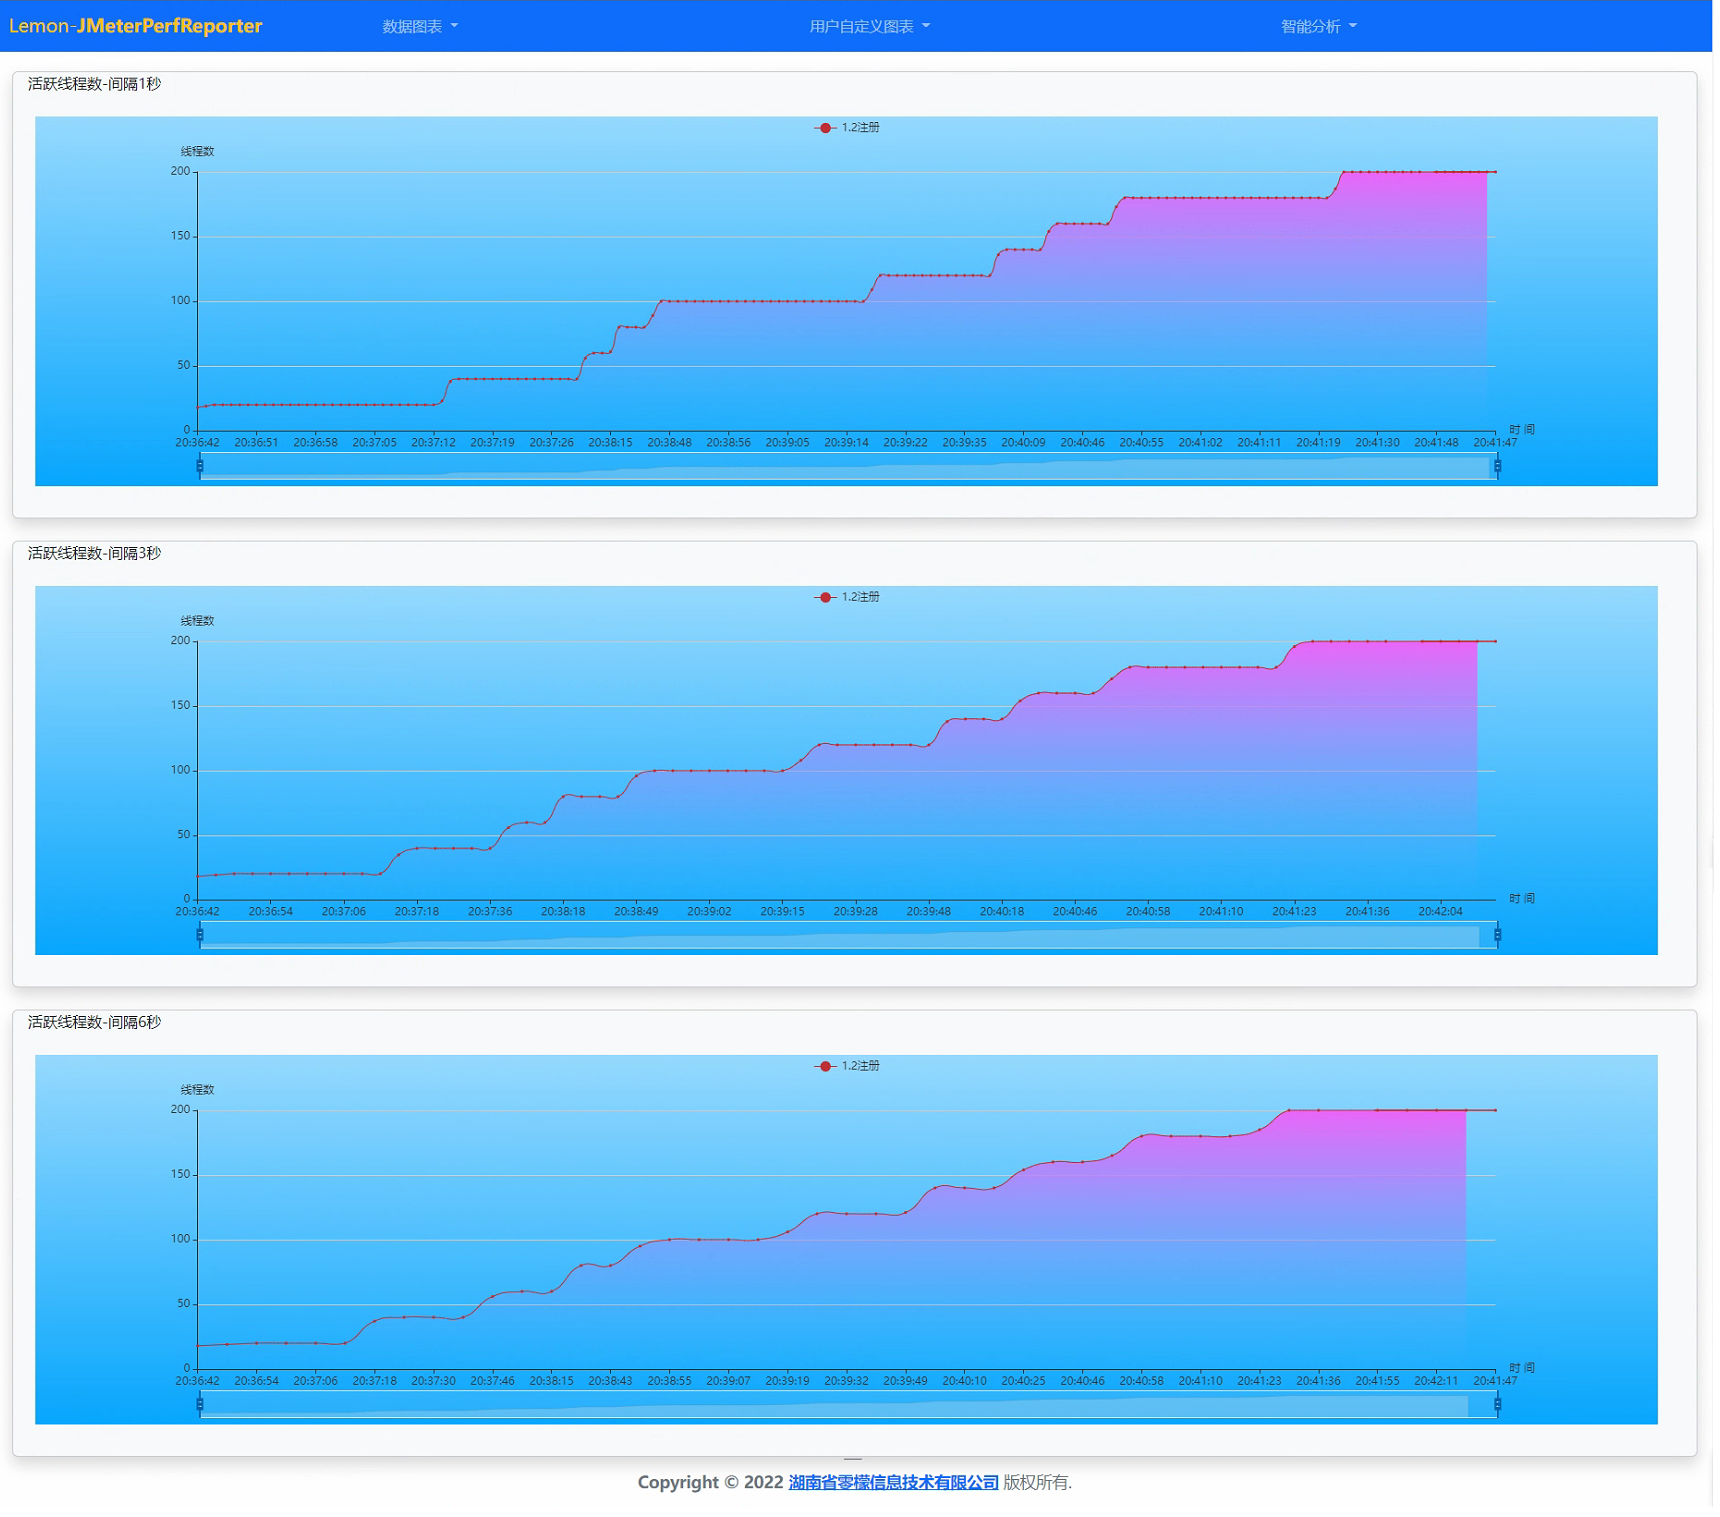Click left zoom handle of the 间隔1秒 chart
Viewport: 1720px width, 1517px height.
[x=200, y=466]
